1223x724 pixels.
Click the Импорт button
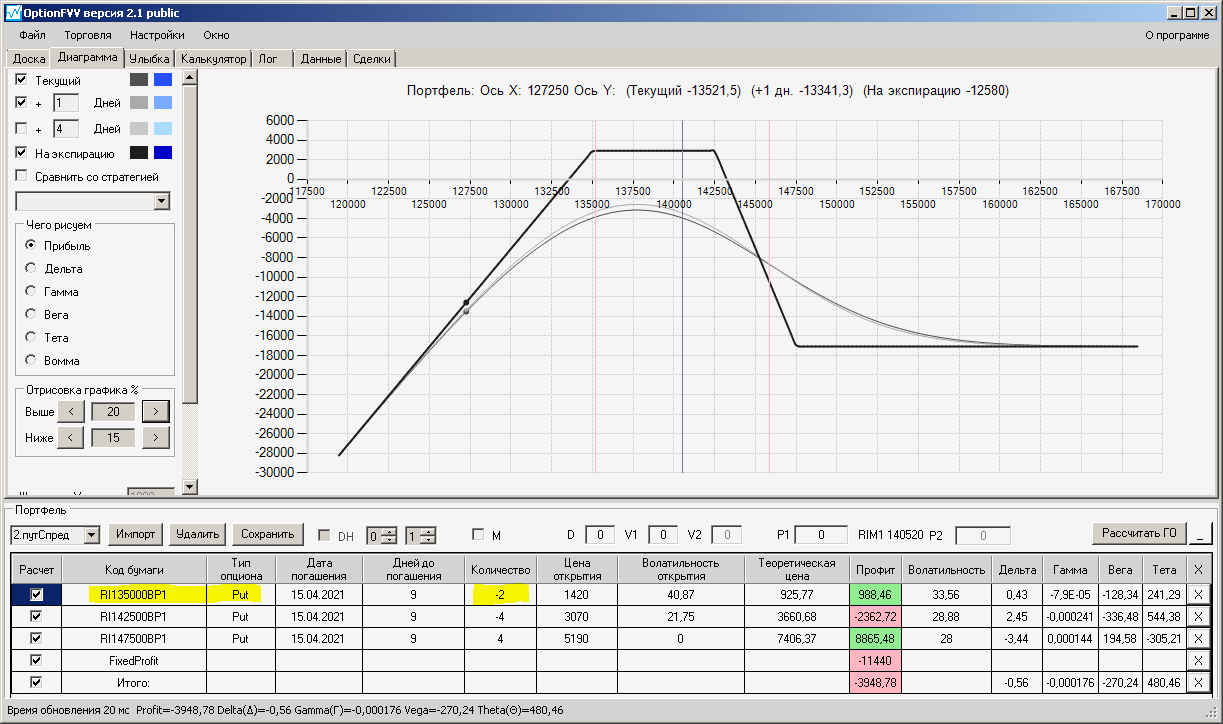coord(135,534)
